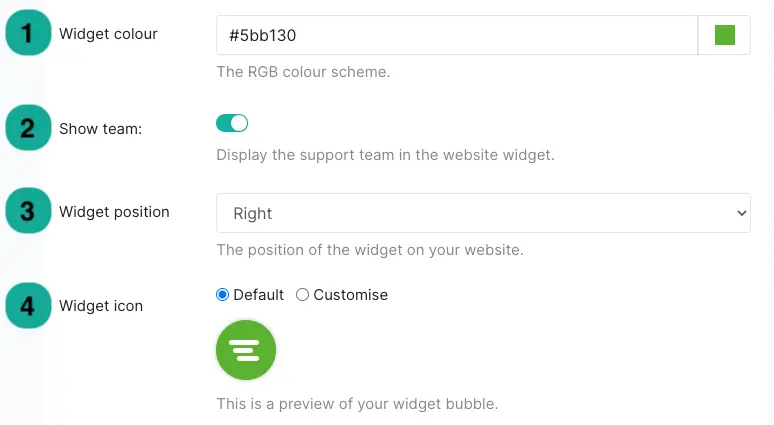The height and width of the screenshot is (425, 774).
Task: Click the step 1 numbered badge
Action: pos(28,33)
